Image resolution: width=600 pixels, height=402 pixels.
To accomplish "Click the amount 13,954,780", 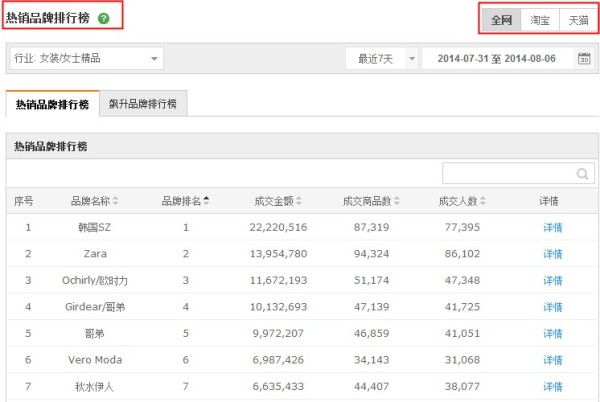I will (x=278, y=254).
